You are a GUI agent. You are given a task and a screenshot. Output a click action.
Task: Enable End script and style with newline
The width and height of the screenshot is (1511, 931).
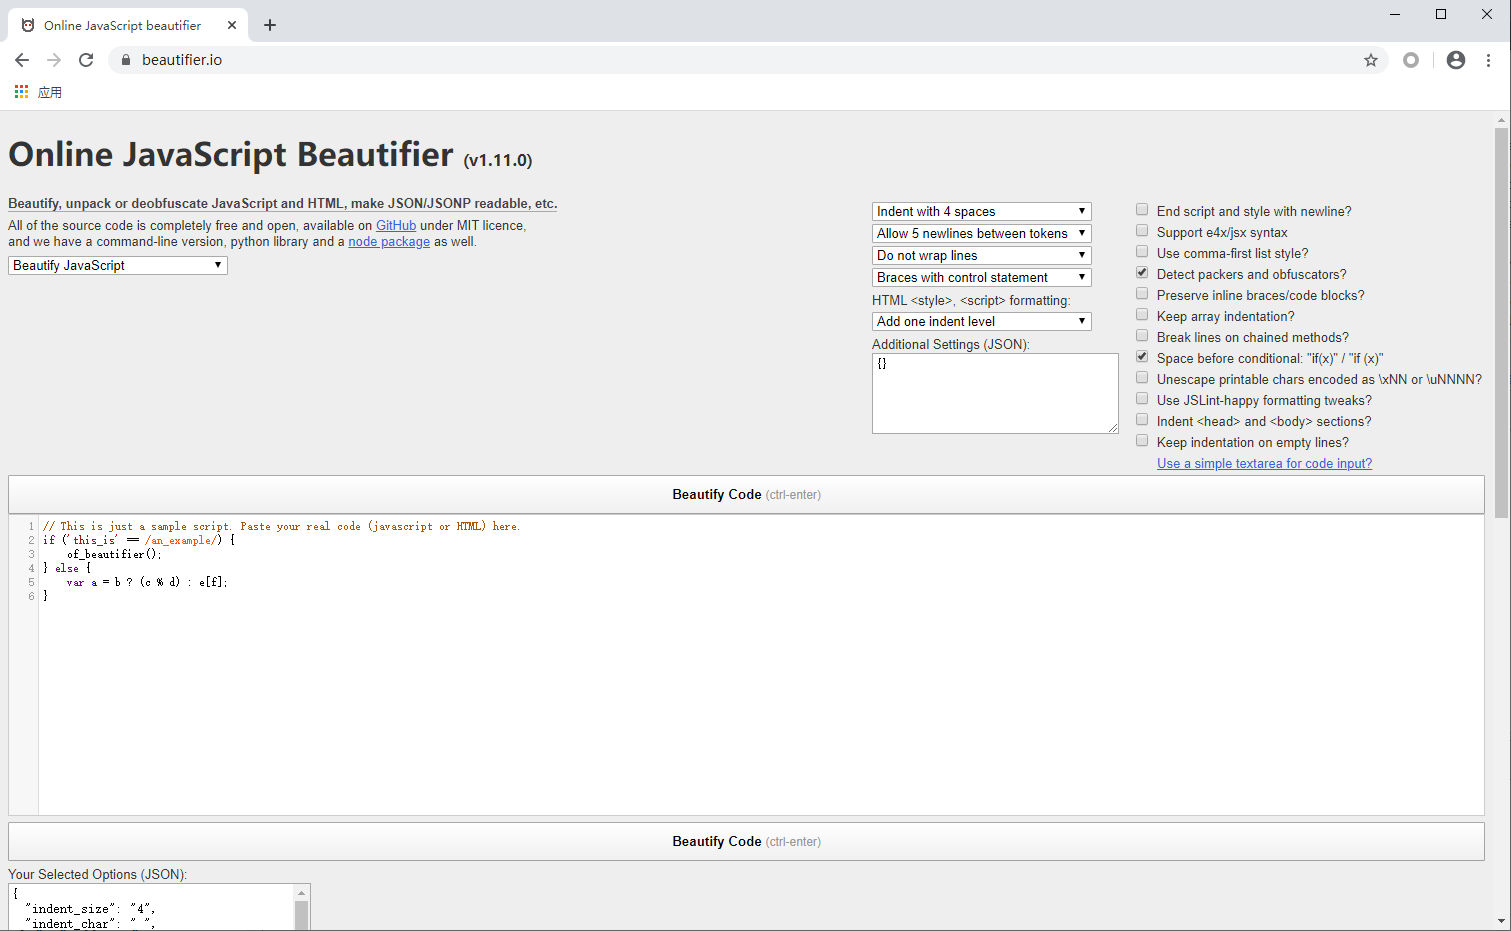[1142, 210]
